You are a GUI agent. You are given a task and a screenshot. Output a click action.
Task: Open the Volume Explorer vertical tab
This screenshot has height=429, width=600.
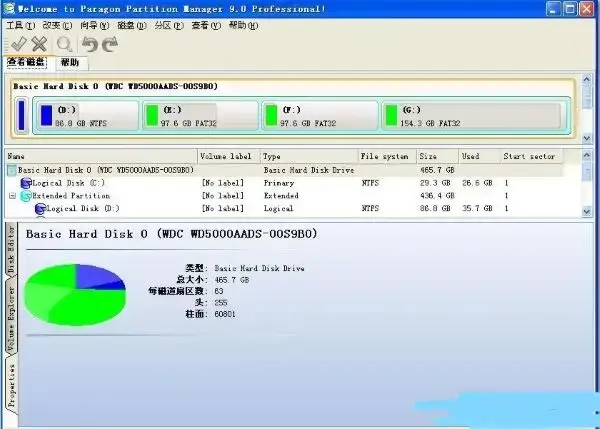11,319
